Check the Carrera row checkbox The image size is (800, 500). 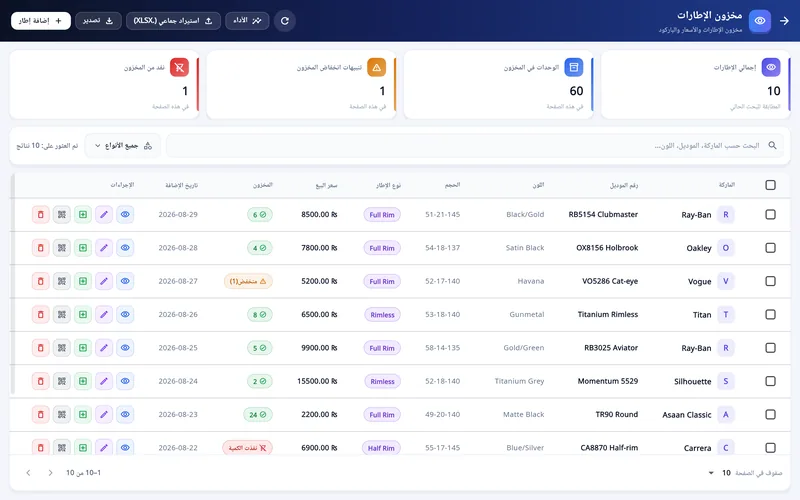770,448
